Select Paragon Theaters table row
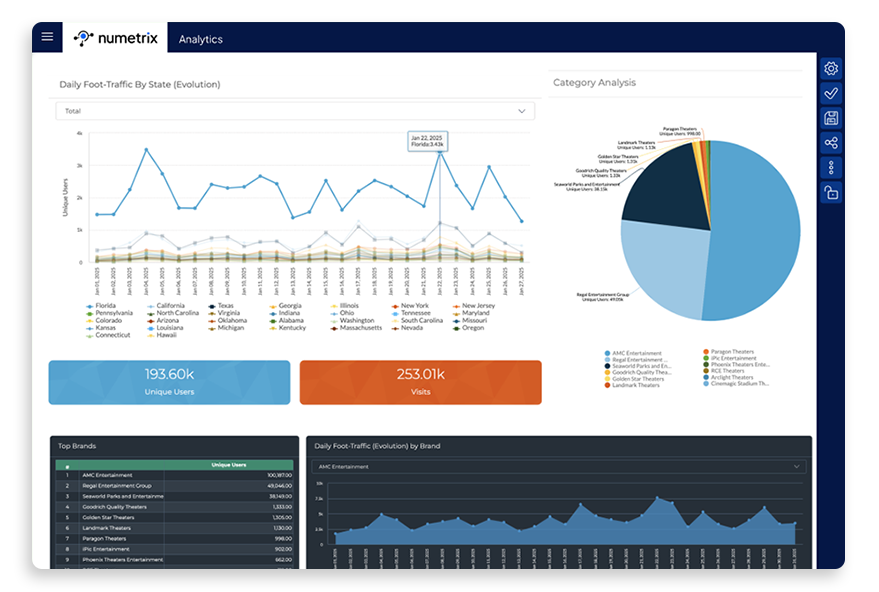This screenshot has width=879, height=592. coord(174,539)
